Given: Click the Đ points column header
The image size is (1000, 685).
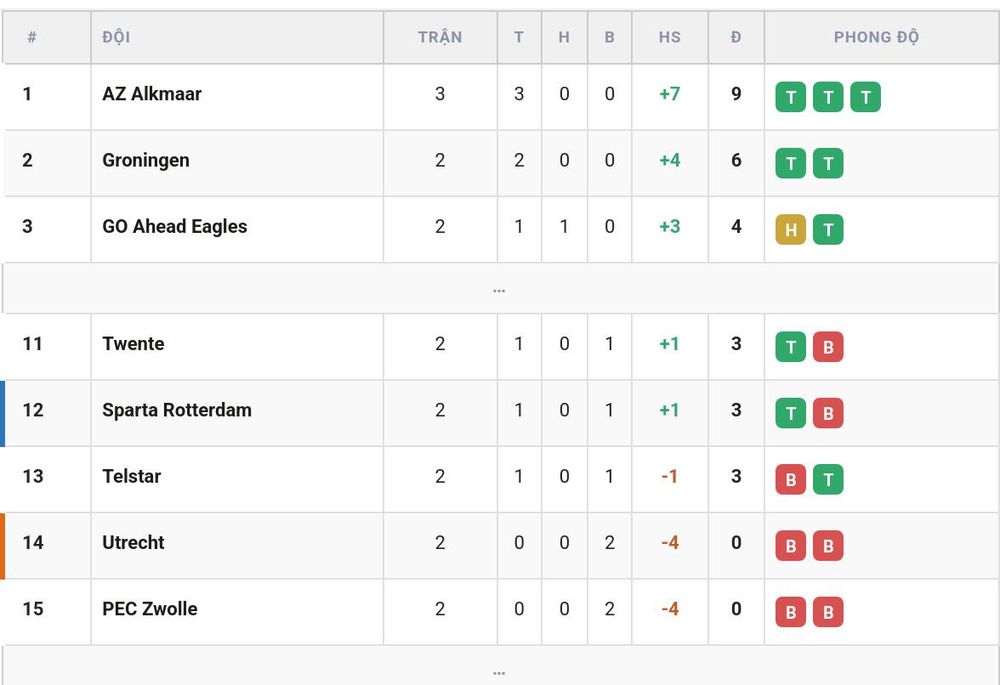Looking at the screenshot, I should click(x=736, y=37).
